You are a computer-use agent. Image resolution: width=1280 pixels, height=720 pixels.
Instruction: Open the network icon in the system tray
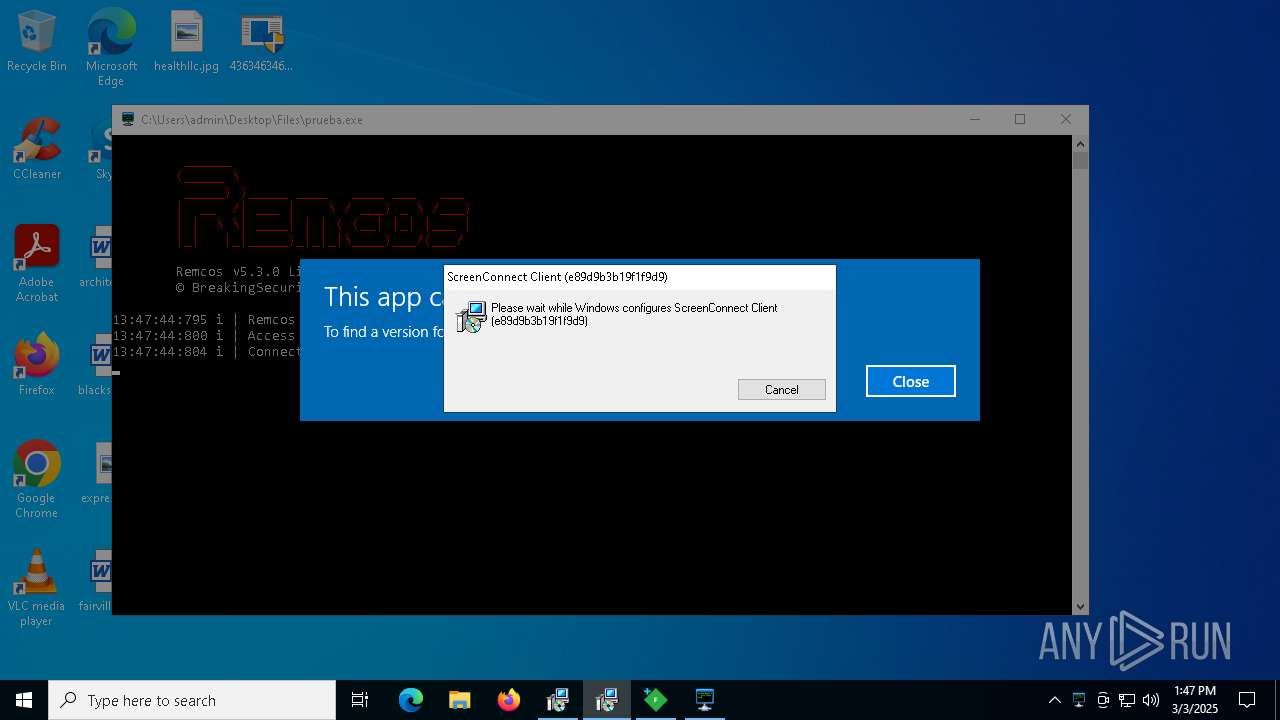(1127, 700)
